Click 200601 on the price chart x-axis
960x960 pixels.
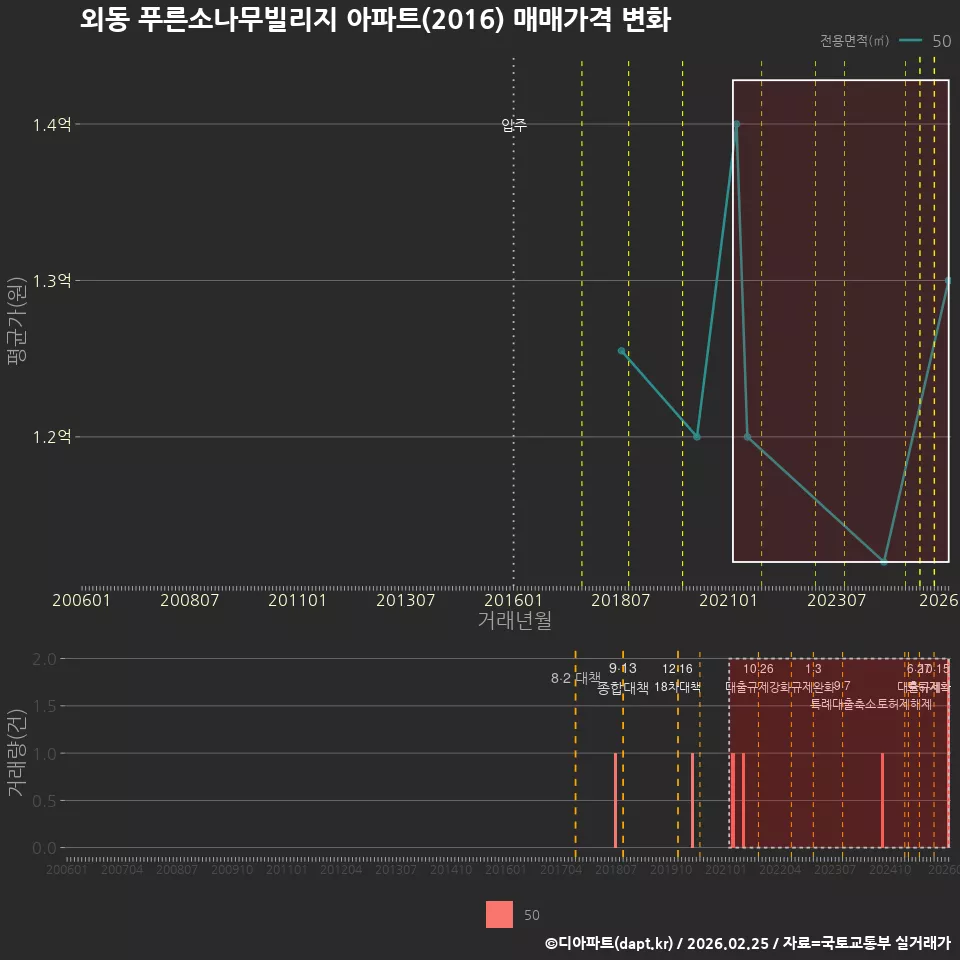(81, 600)
